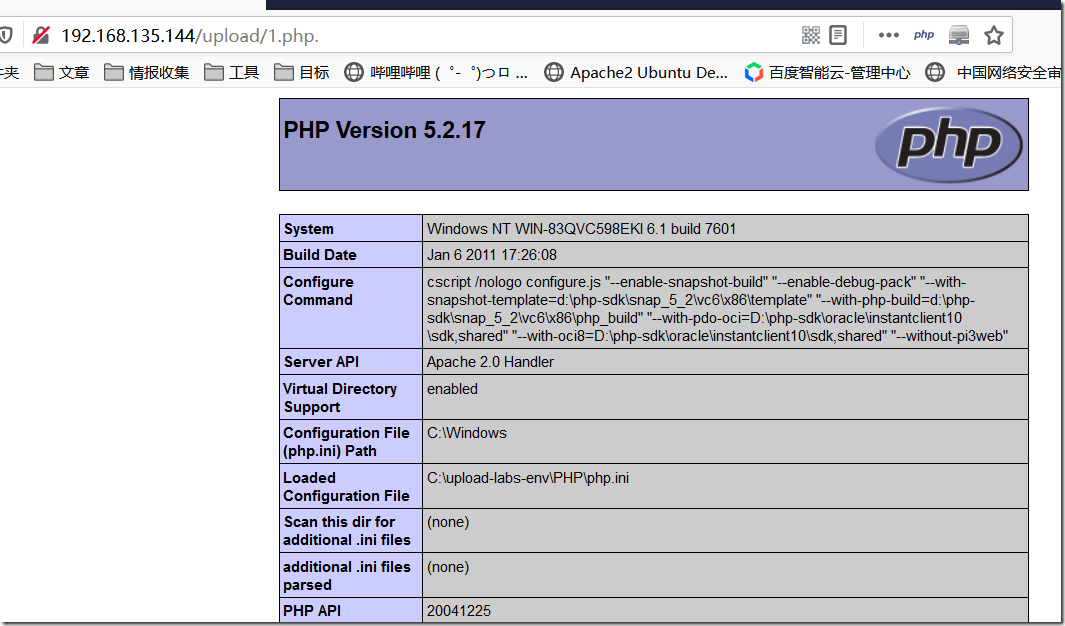Click the php extension icon in address bar
The image size is (1065, 626).
point(924,35)
